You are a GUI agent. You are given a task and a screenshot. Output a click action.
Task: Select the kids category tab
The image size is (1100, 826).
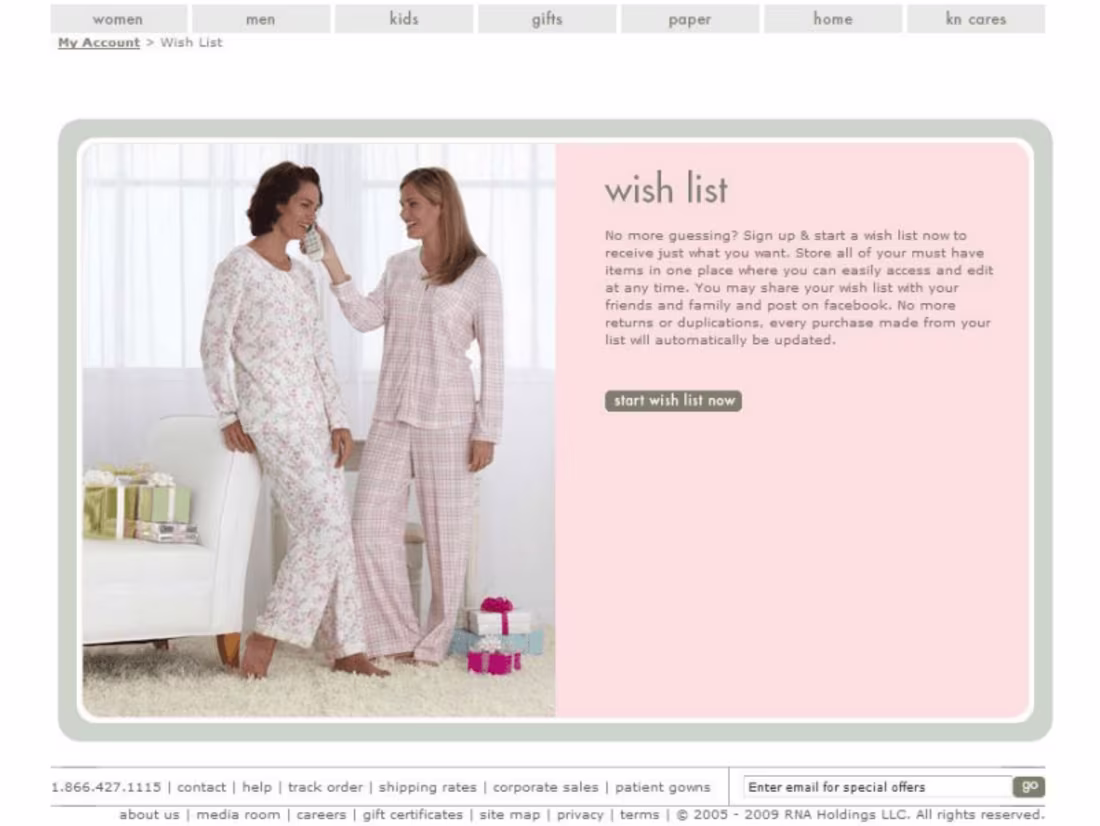404,19
